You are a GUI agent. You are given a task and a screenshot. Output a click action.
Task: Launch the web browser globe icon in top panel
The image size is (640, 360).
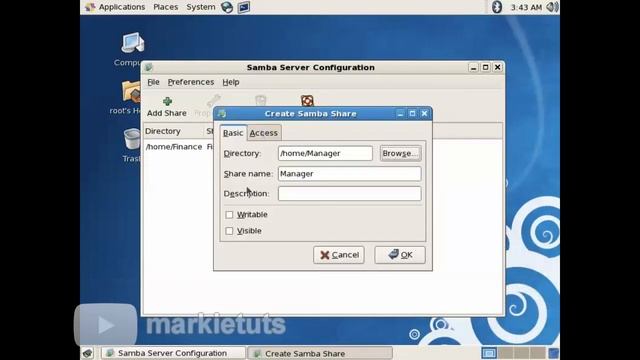click(x=227, y=7)
